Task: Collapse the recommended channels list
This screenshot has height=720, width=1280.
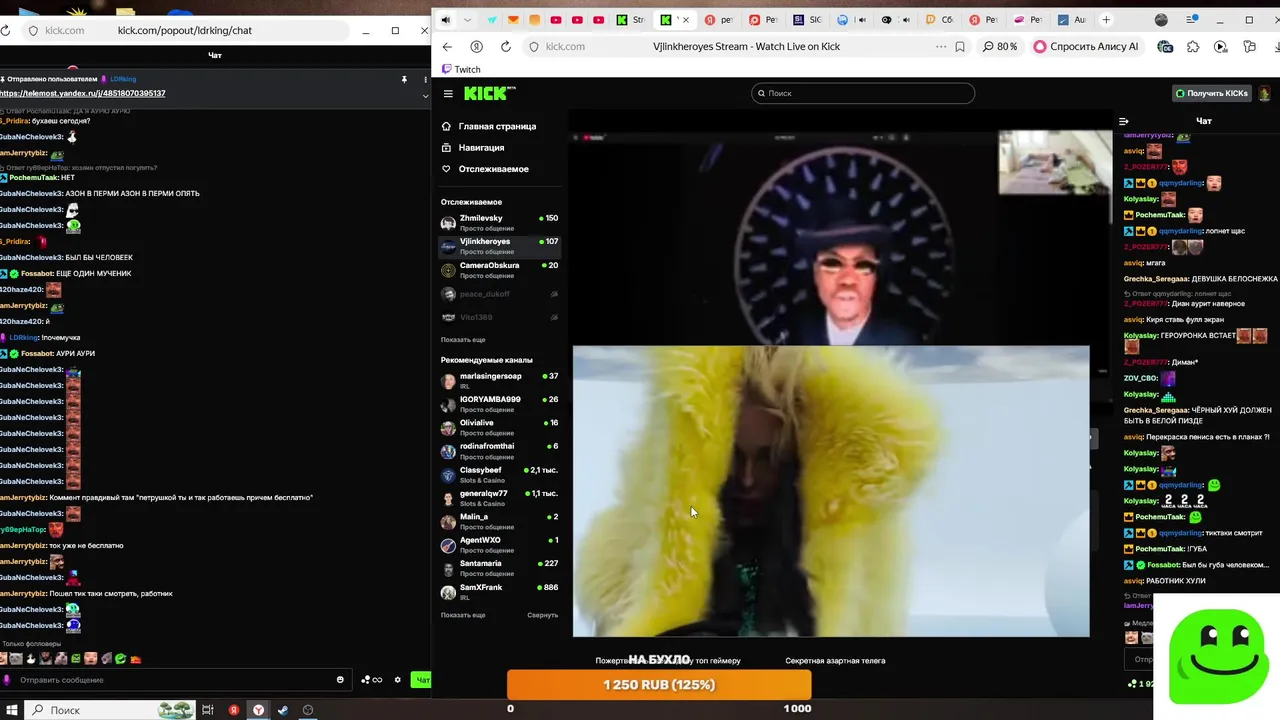Action: click(x=542, y=615)
